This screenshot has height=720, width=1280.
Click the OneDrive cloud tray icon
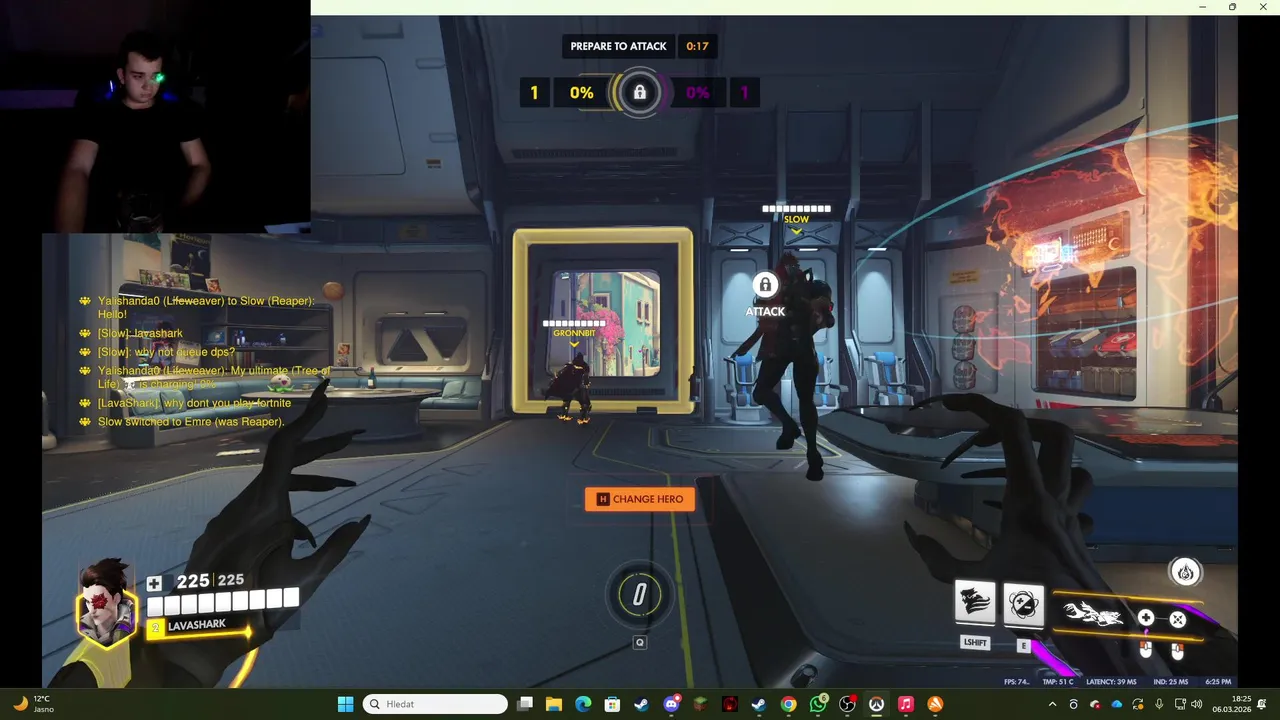[x=1117, y=704]
